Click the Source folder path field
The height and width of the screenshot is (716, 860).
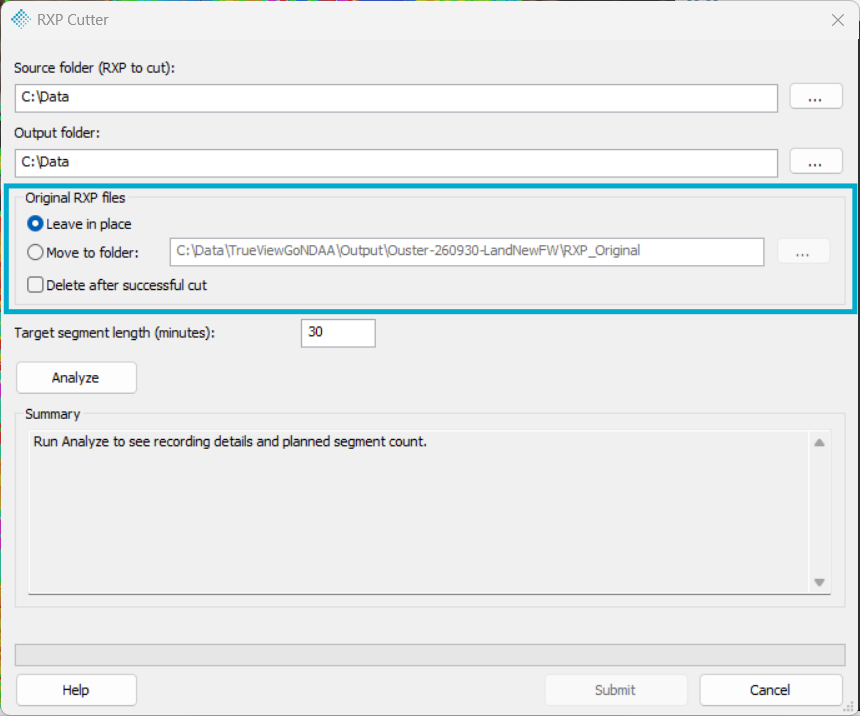pos(396,98)
